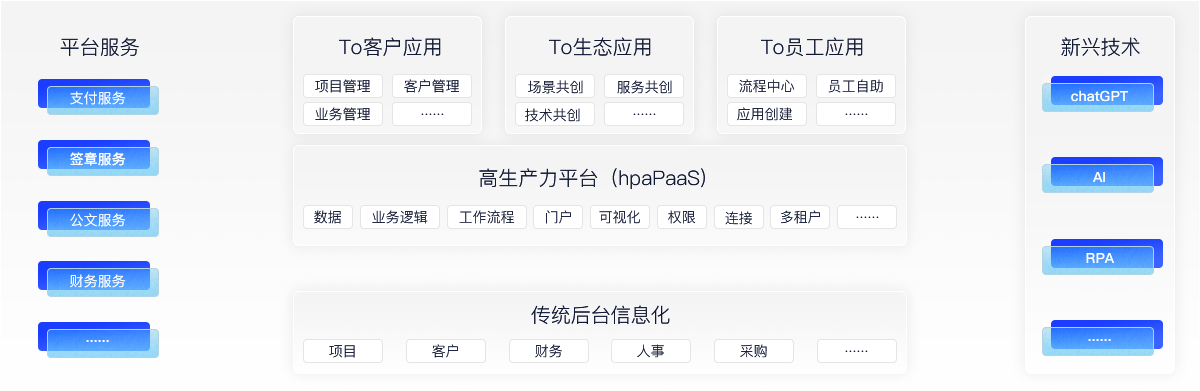Image resolution: width=1200 pixels, height=391 pixels.
Task: Click 人事 under 传统后台信息化
Action: pos(651,351)
